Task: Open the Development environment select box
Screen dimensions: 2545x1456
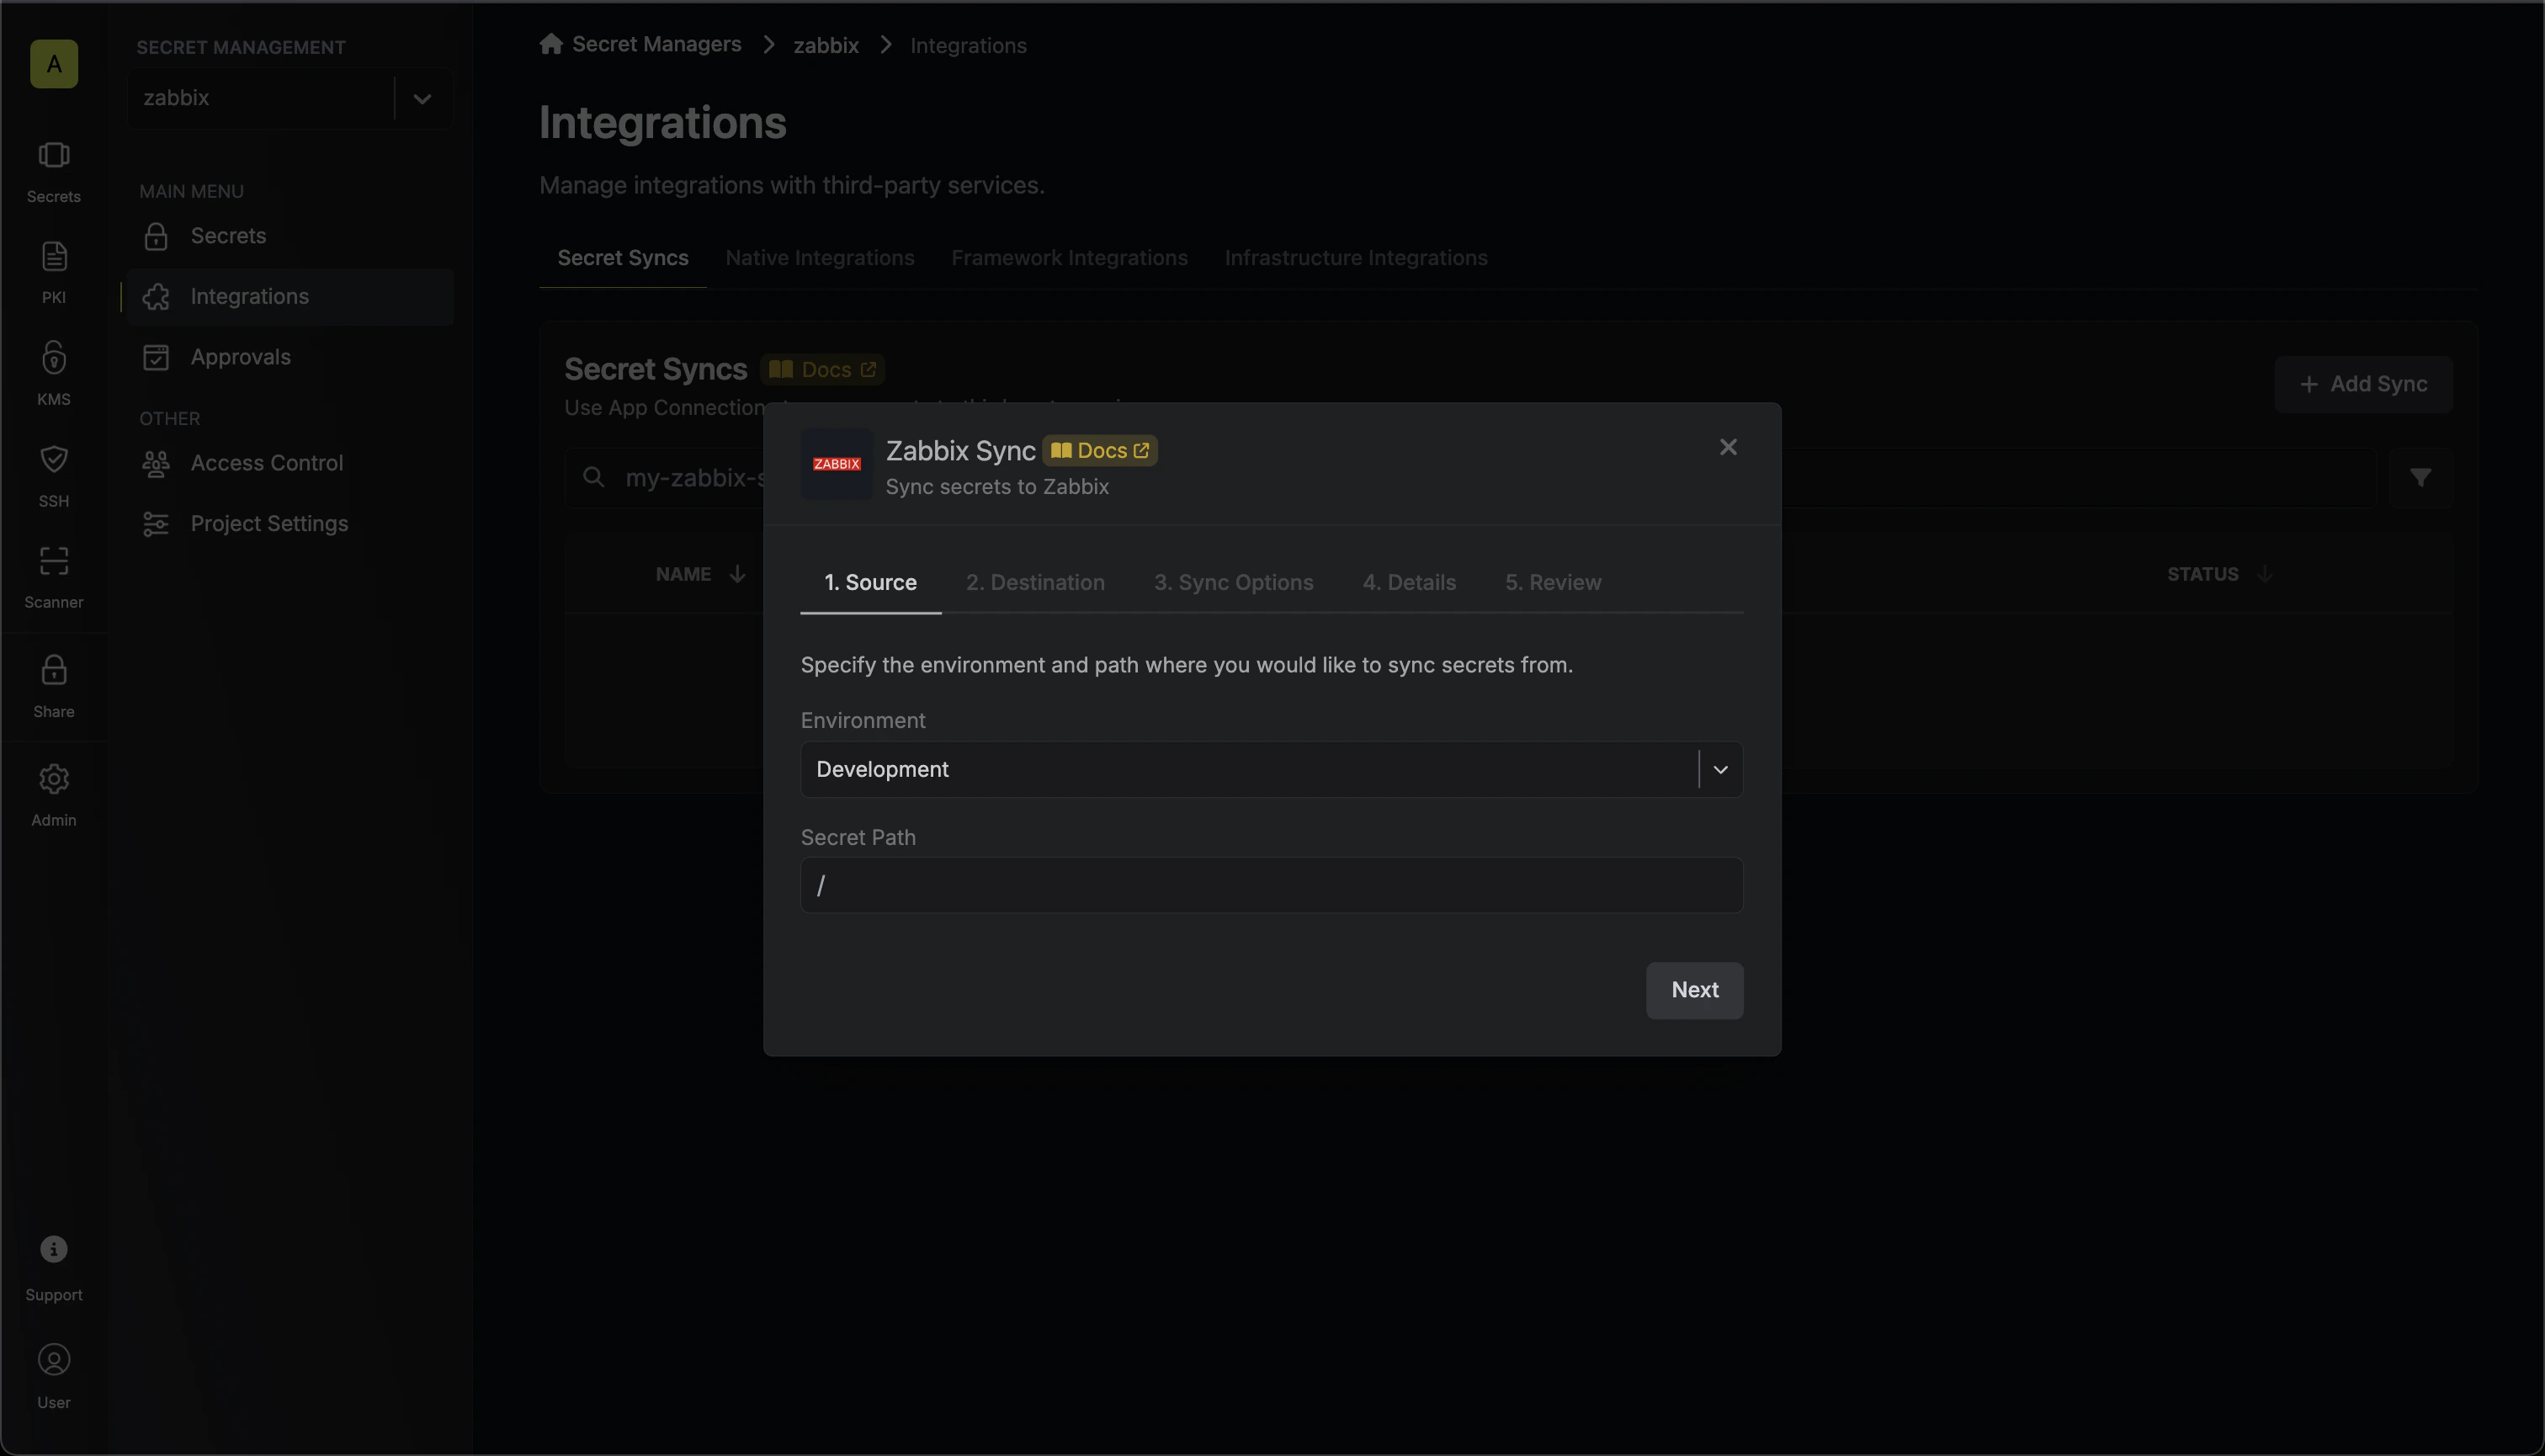Action: [1271, 770]
